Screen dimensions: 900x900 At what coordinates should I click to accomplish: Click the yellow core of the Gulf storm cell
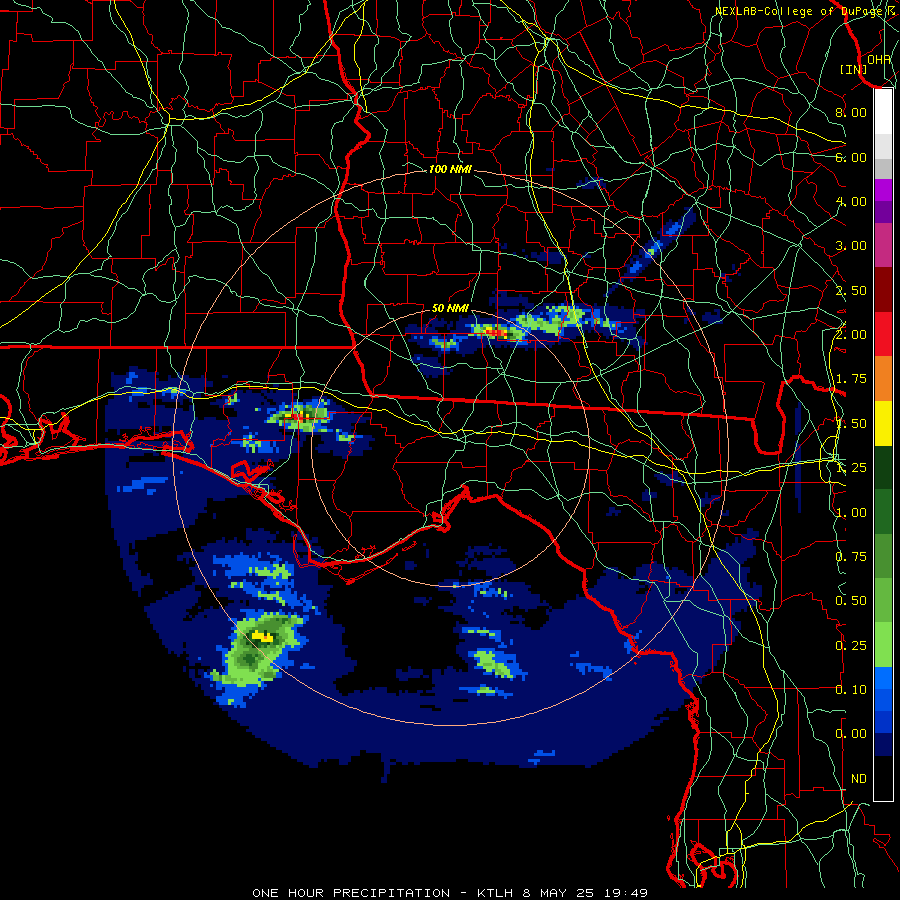(x=263, y=637)
